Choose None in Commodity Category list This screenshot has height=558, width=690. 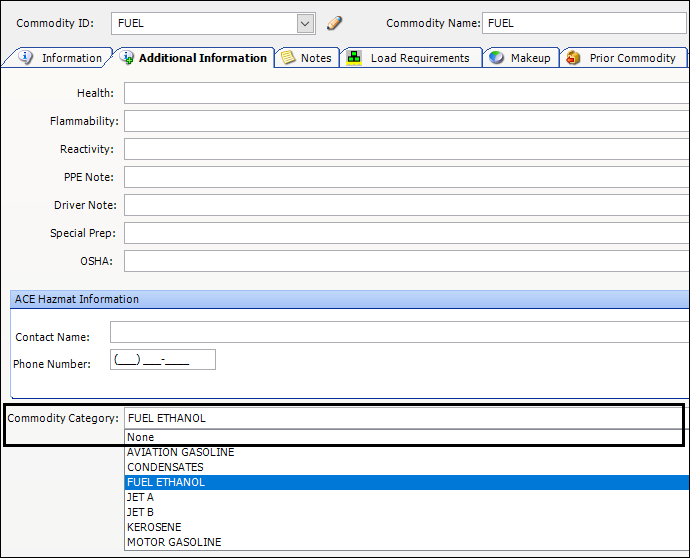tap(141, 437)
